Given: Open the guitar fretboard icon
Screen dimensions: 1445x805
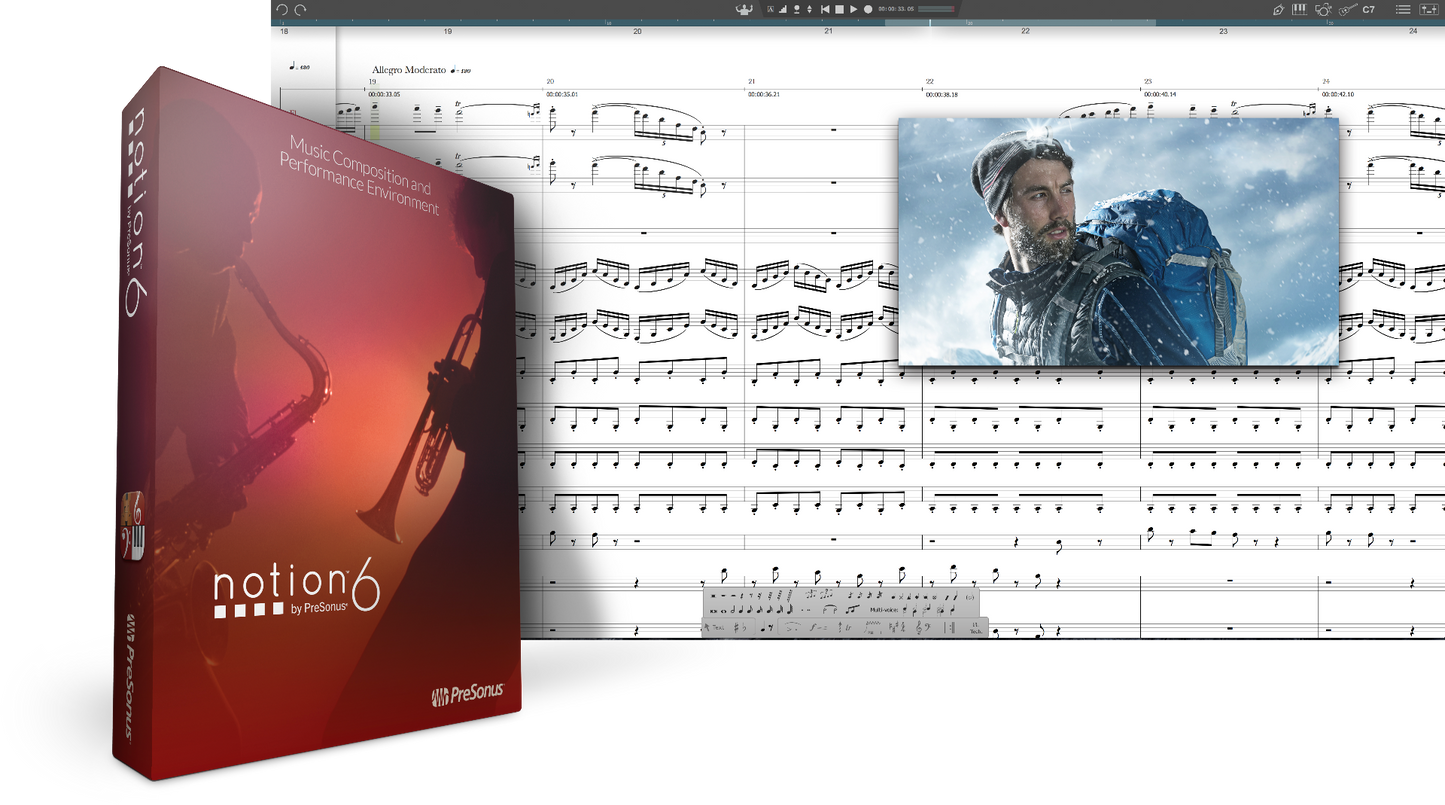Looking at the screenshot, I should [x=1346, y=9].
